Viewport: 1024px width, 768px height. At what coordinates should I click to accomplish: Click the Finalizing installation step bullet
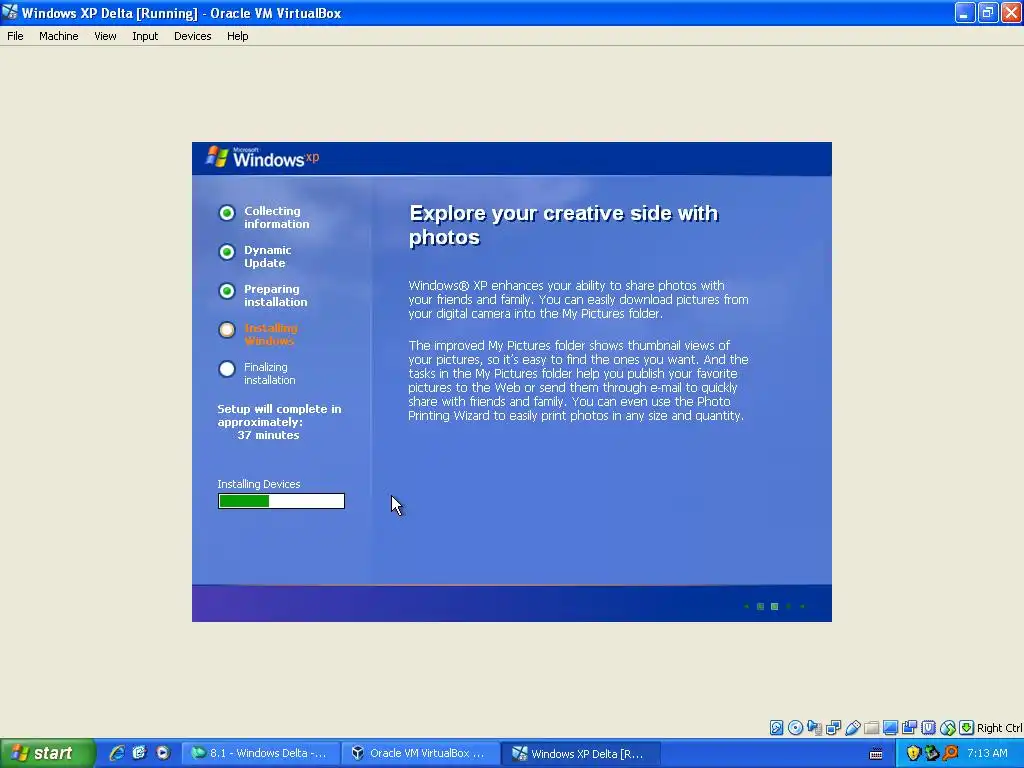pyautogui.click(x=227, y=369)
